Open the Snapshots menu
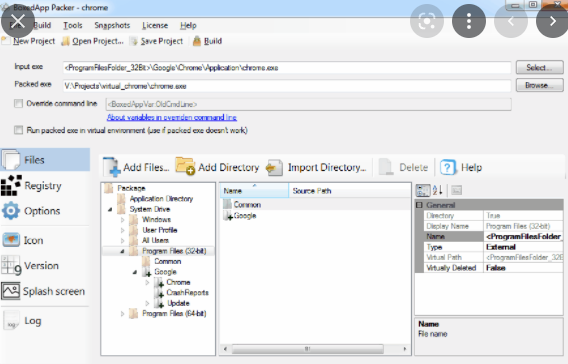 [x=112, y=25]
